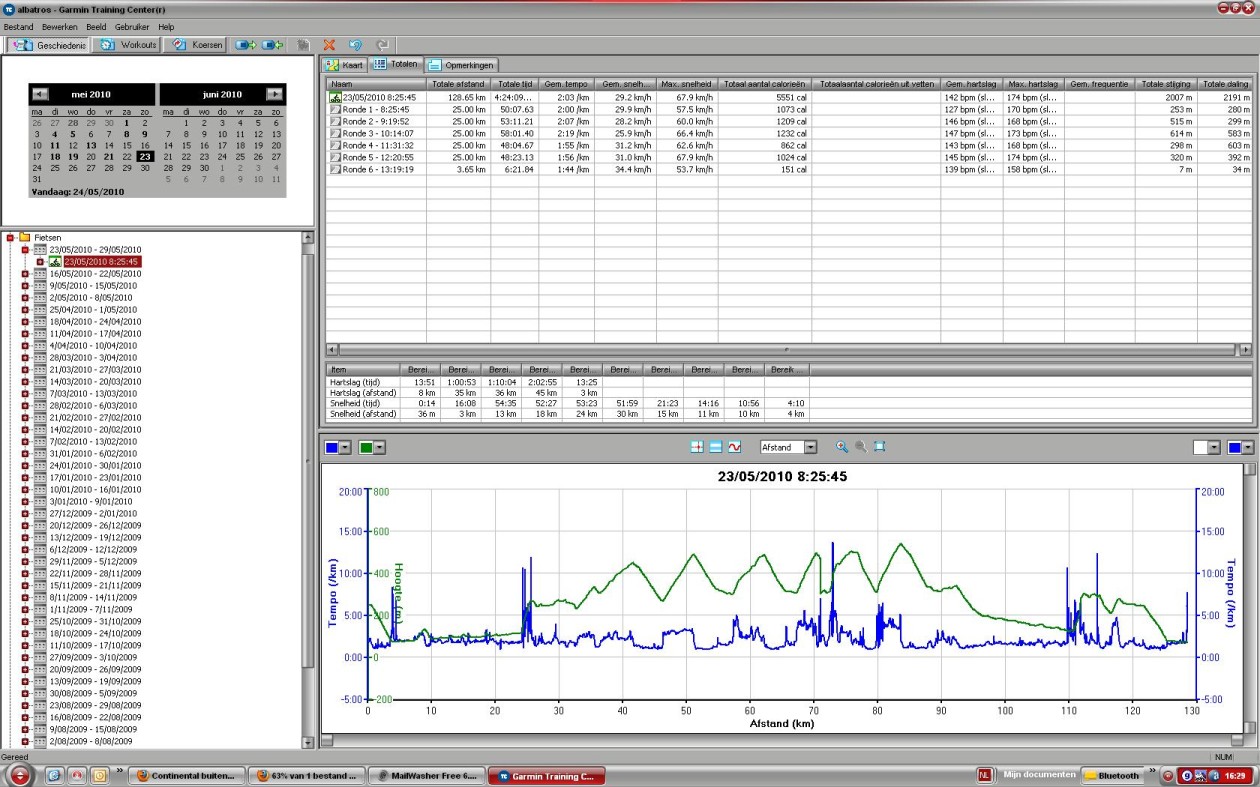
Task: Click the red X delete icon
Action: click(329, 45)
